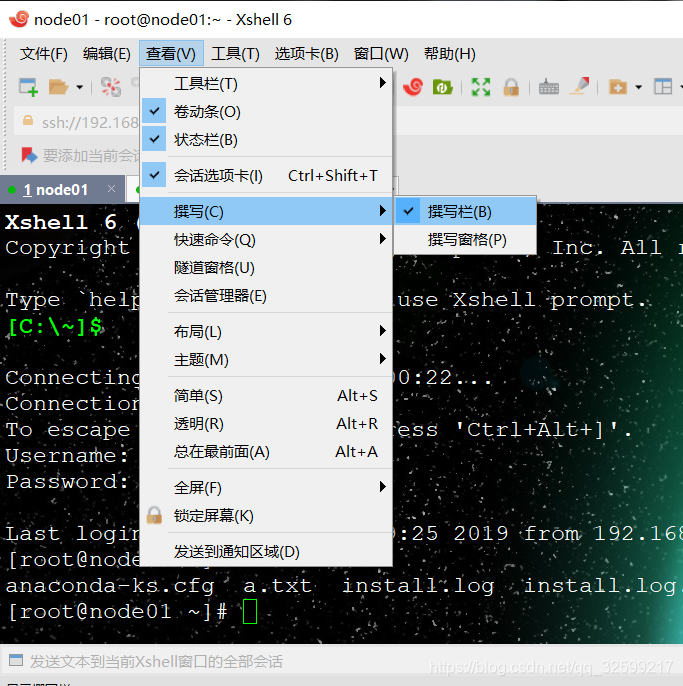Expand the 主题(M) submenu
Screen dimensions: 683x686
coord(266,360)
